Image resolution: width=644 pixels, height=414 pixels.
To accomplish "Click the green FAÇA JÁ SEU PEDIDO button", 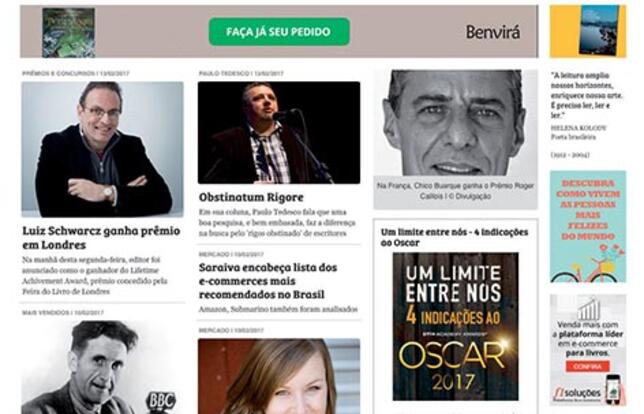I will point(279,32).
